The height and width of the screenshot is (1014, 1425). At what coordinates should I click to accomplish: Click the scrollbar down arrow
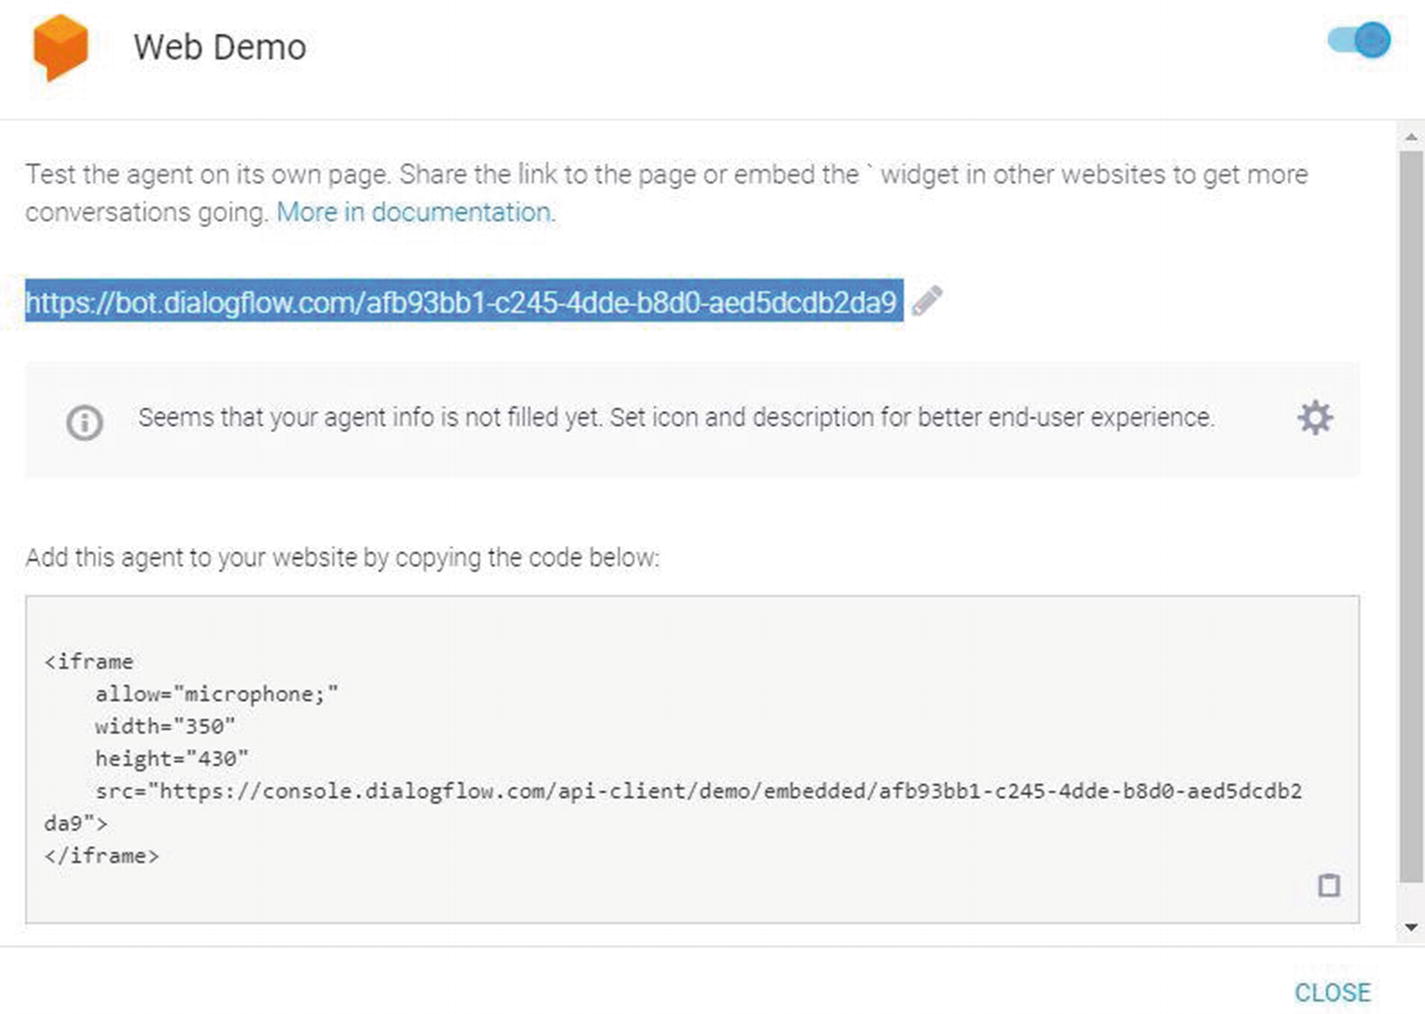pyautogui.click(x=1410, y=927)
